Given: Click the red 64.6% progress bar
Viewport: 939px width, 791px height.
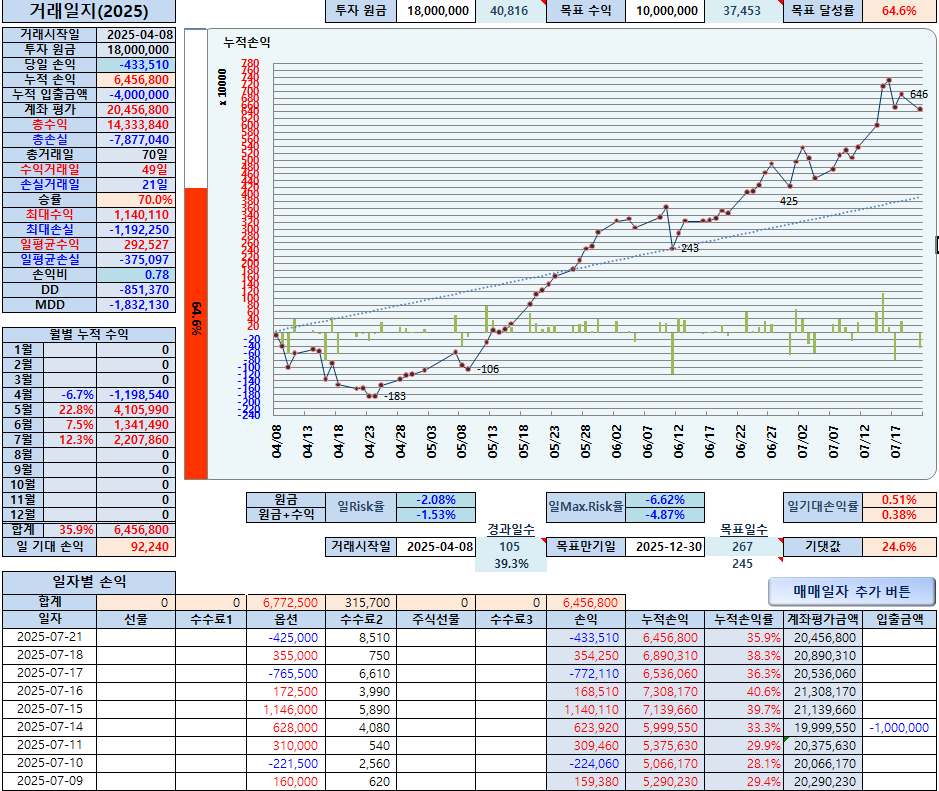Looking at the screenshot, I should click(196, 333).
